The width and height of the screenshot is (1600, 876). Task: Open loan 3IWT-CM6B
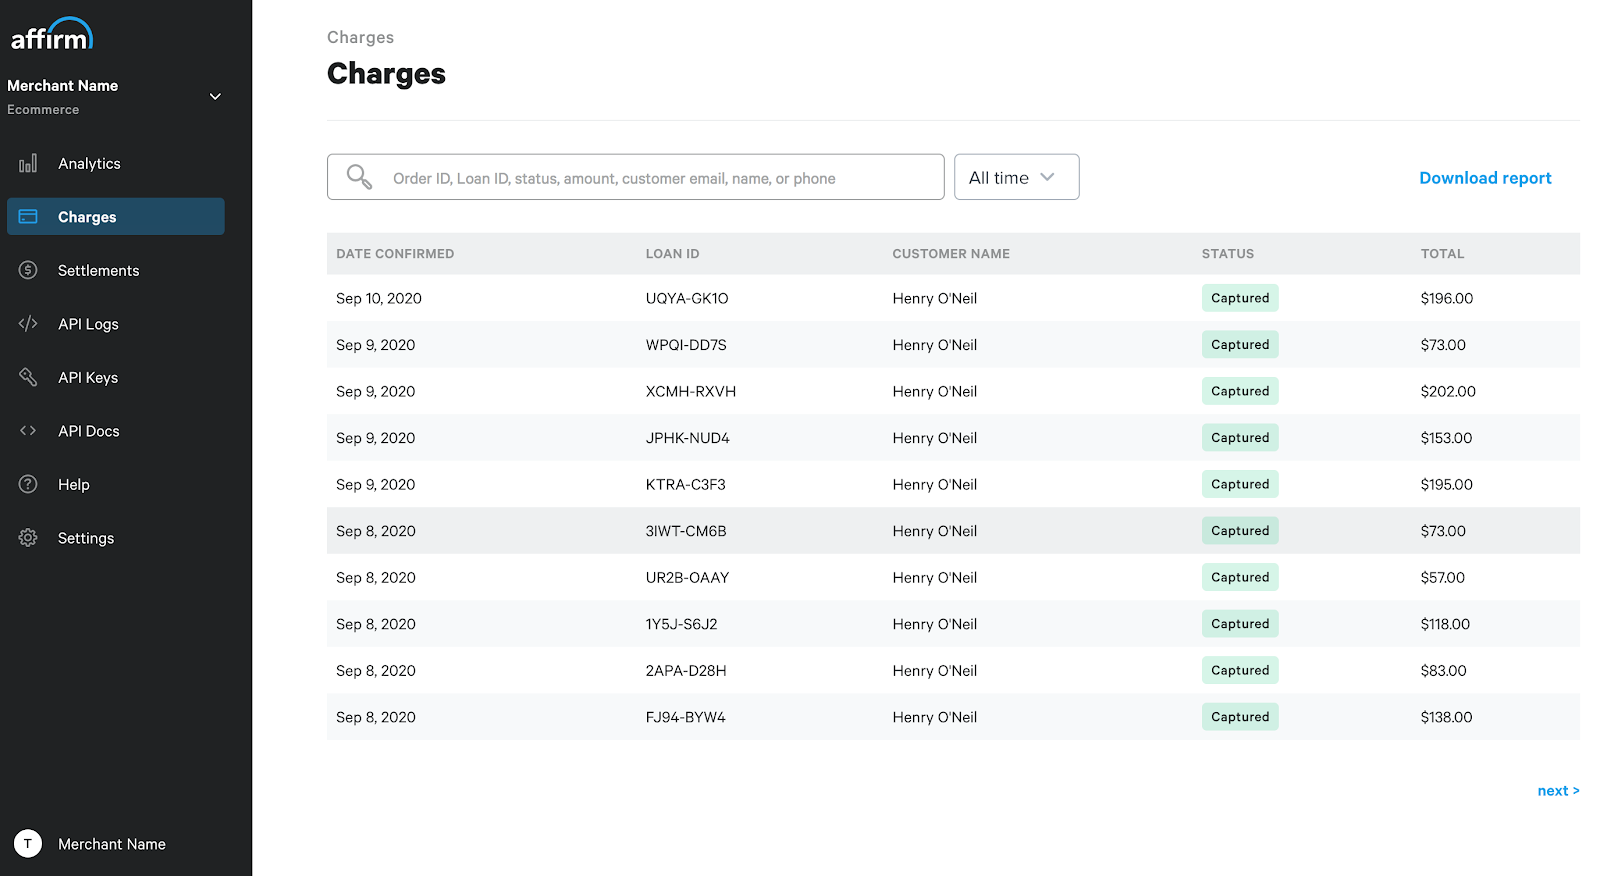pyautogui.click(x=686, y=531)
